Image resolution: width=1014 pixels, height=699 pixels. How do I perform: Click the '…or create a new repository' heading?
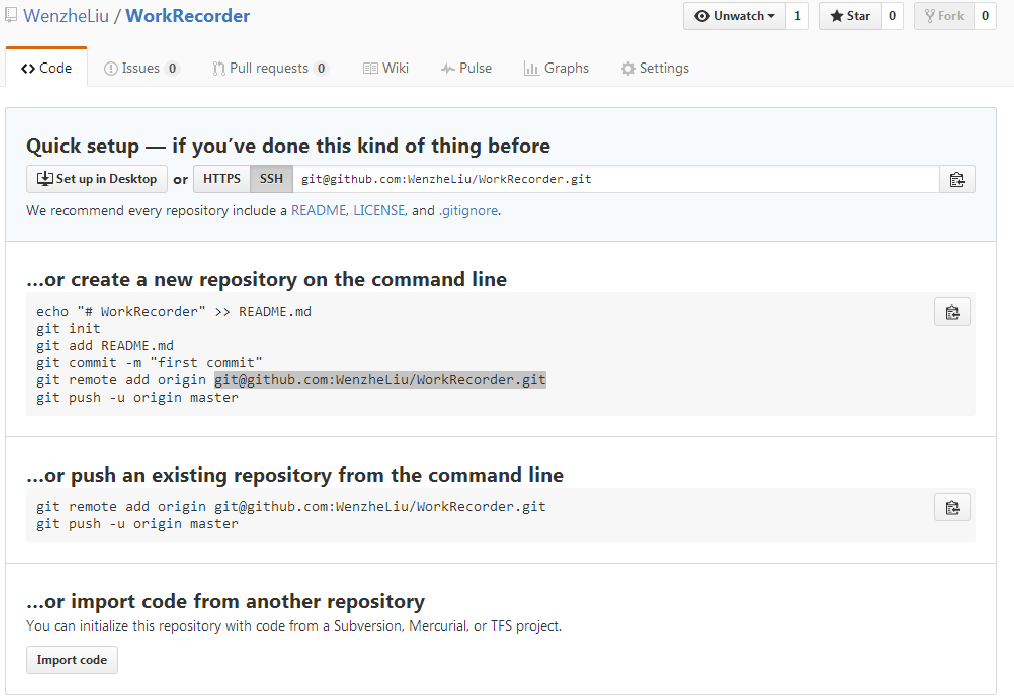(266, 279)
